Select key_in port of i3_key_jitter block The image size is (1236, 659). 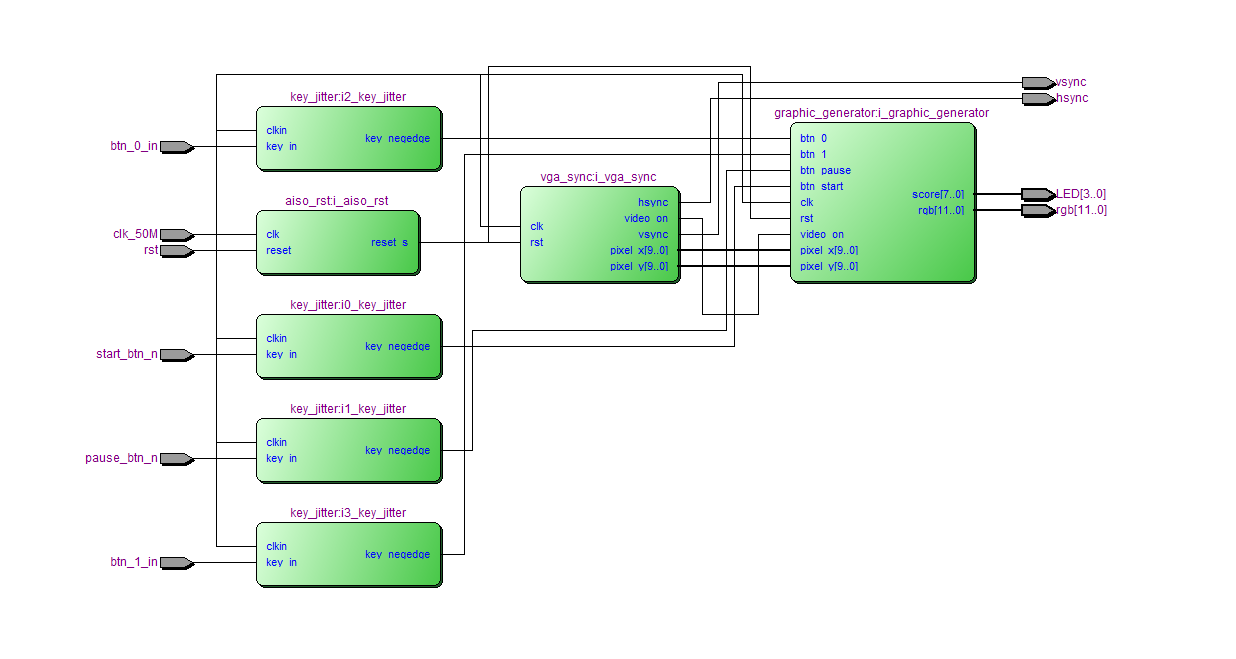(281, 562)
